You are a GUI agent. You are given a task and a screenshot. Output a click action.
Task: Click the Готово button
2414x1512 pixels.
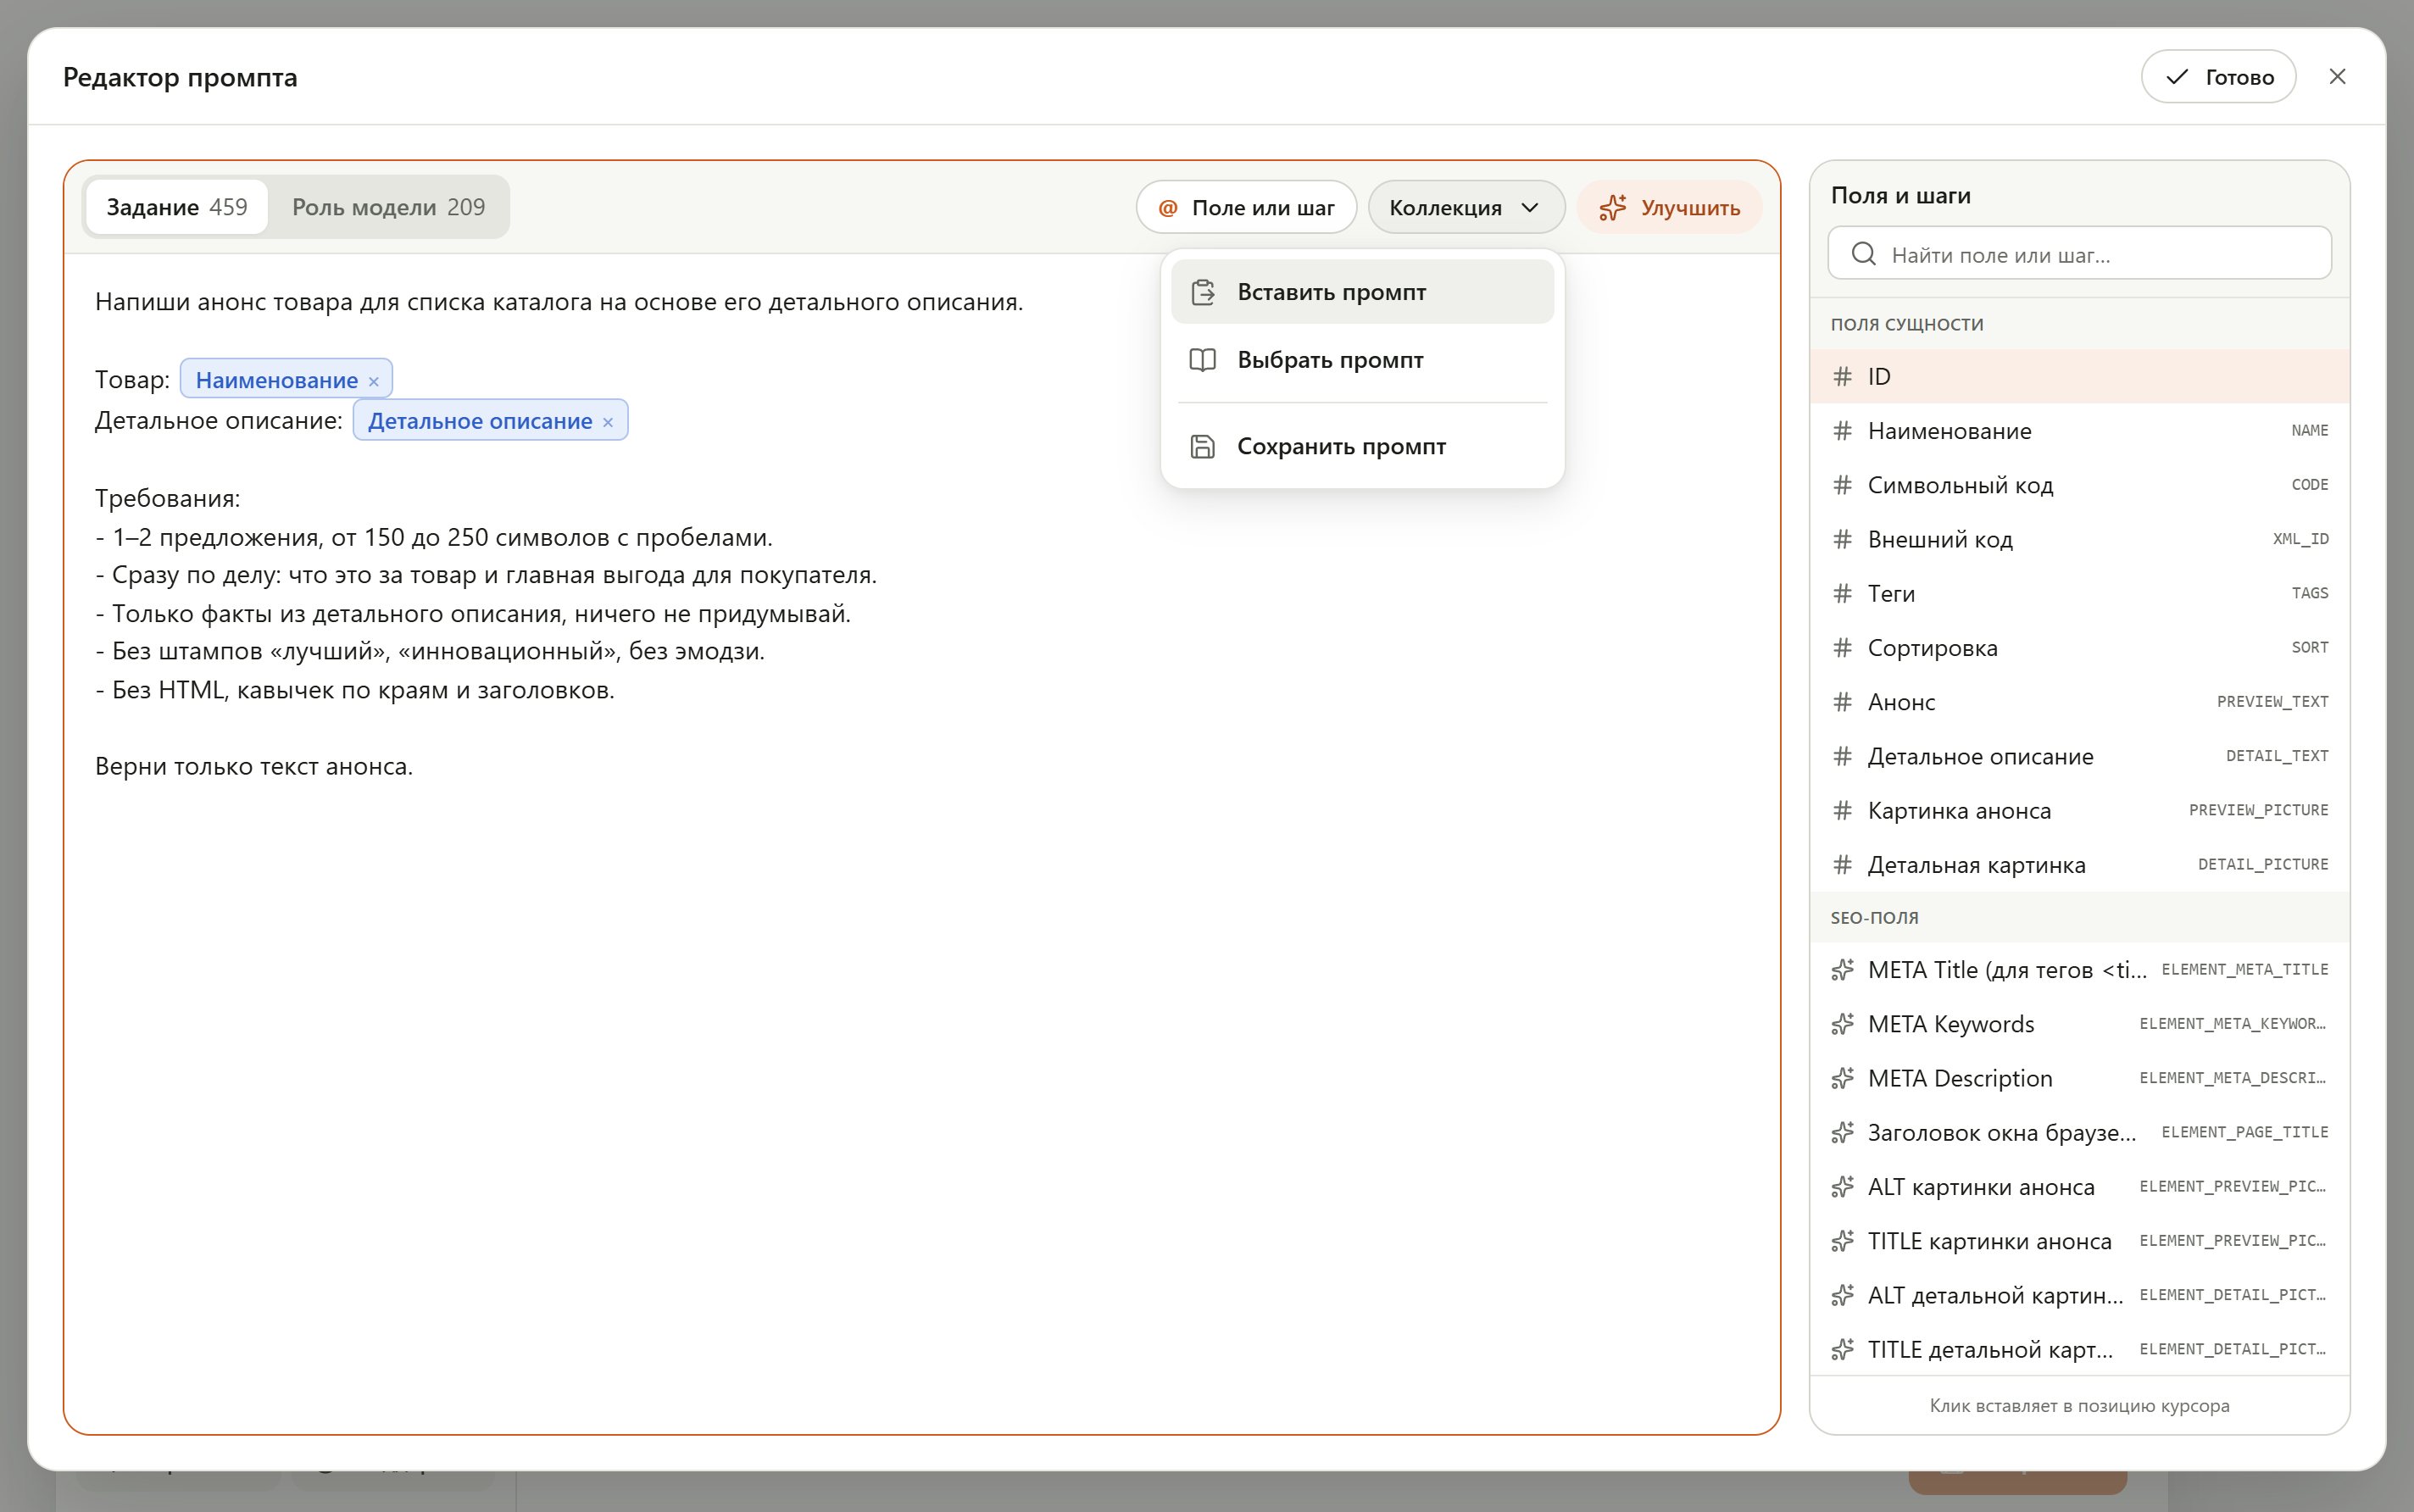(x=2218, y=77)
